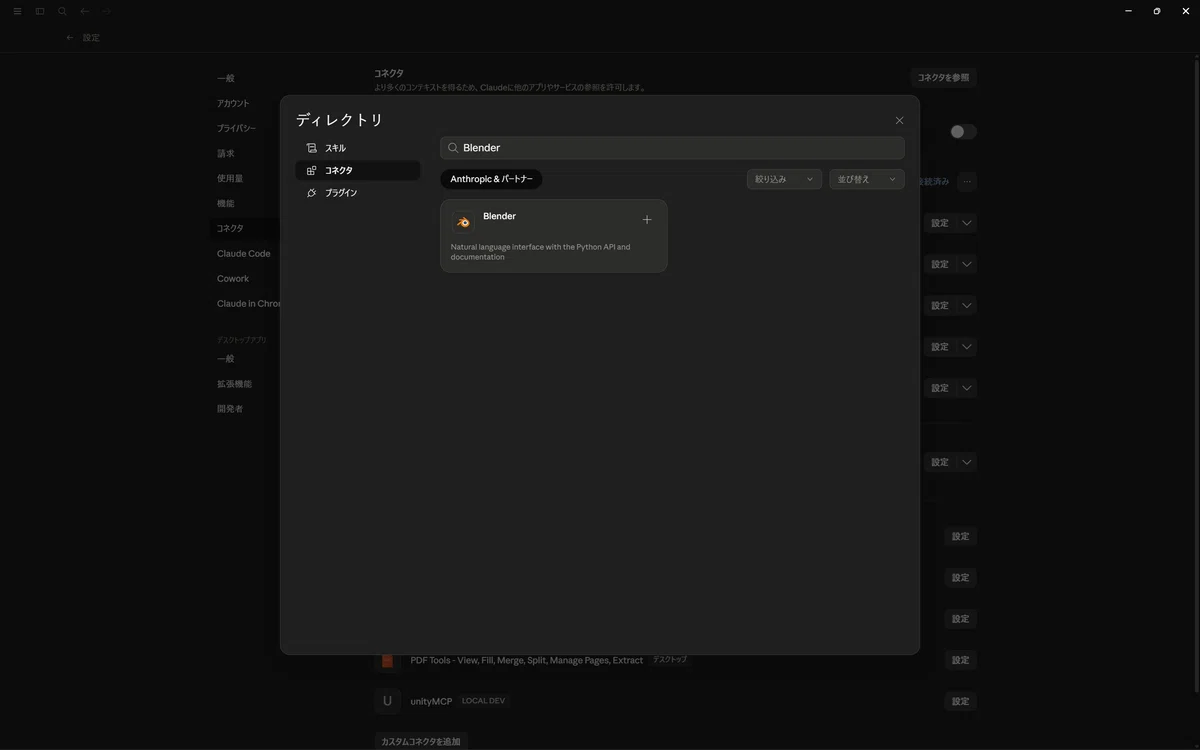Open Claude in Chrome settings section
1200x750 pixels.
248,304
